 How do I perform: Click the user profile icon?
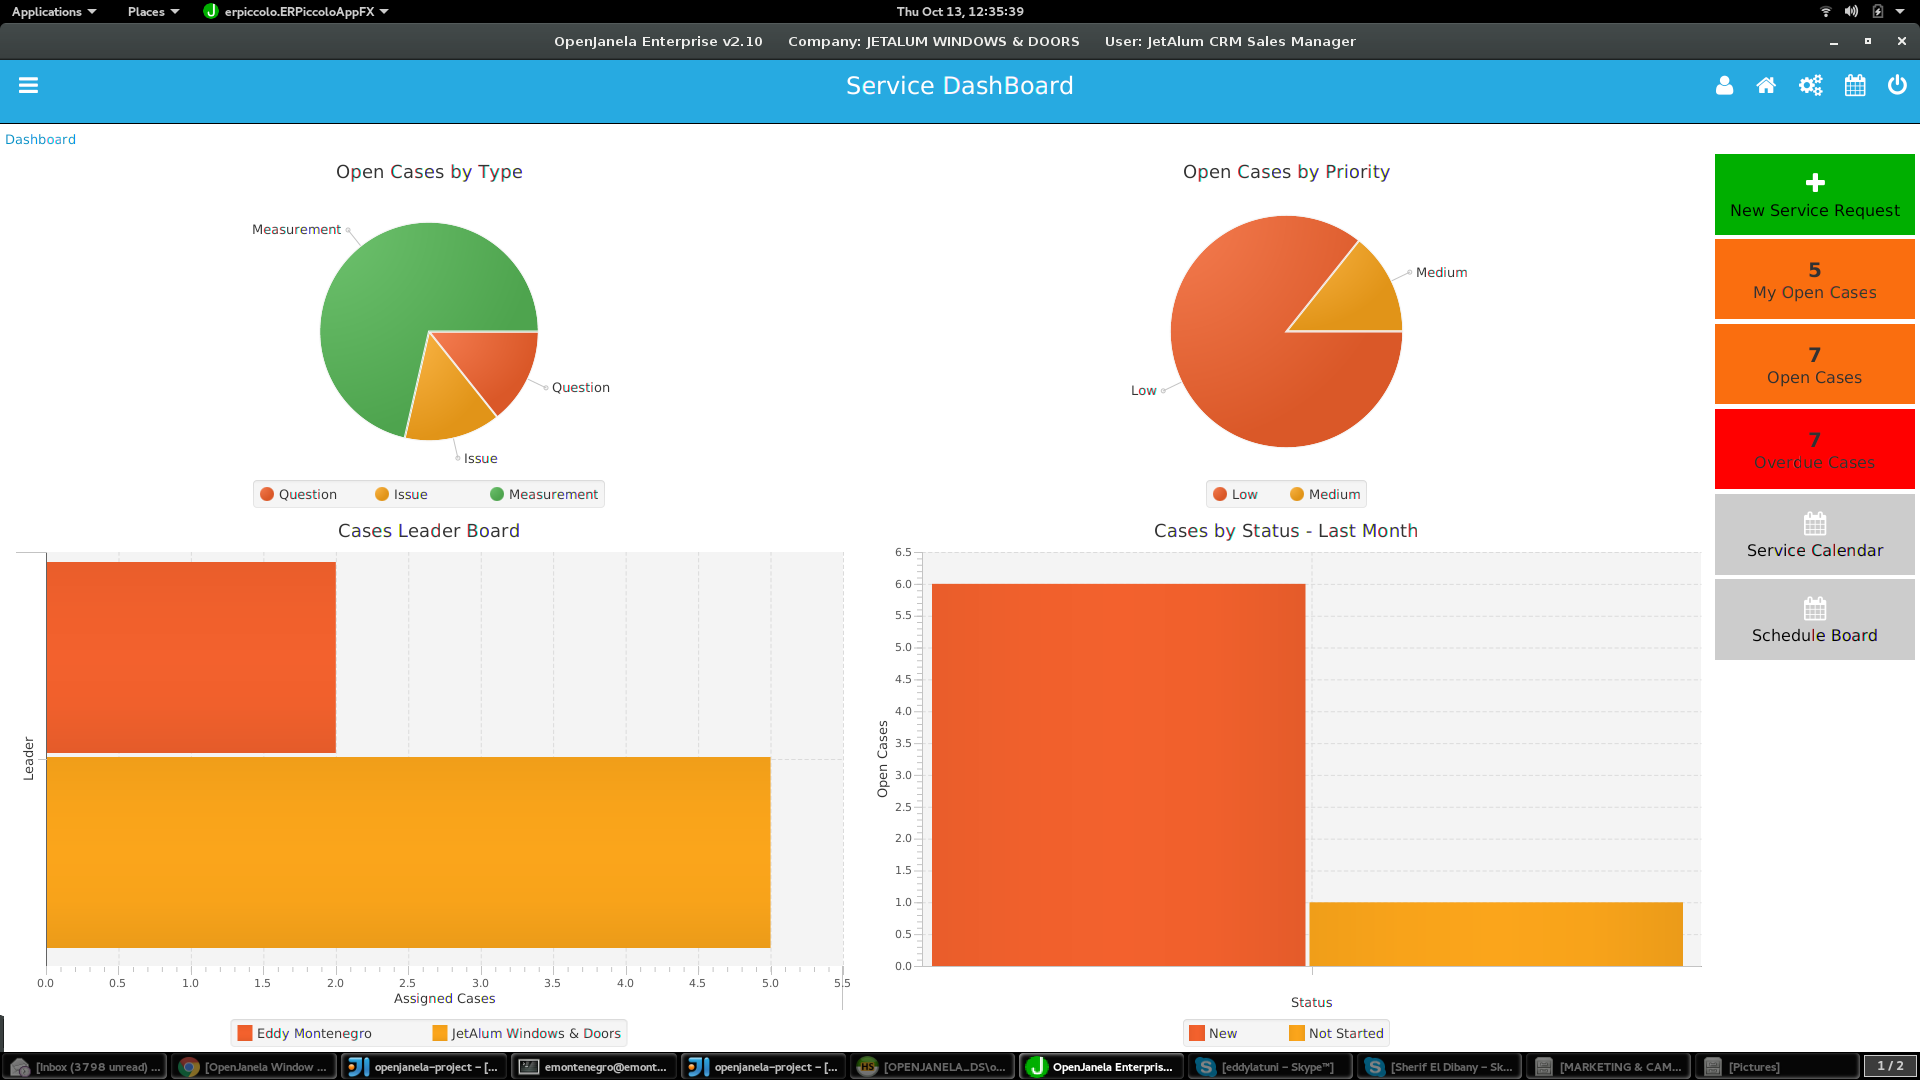[x=1724, y=86]
